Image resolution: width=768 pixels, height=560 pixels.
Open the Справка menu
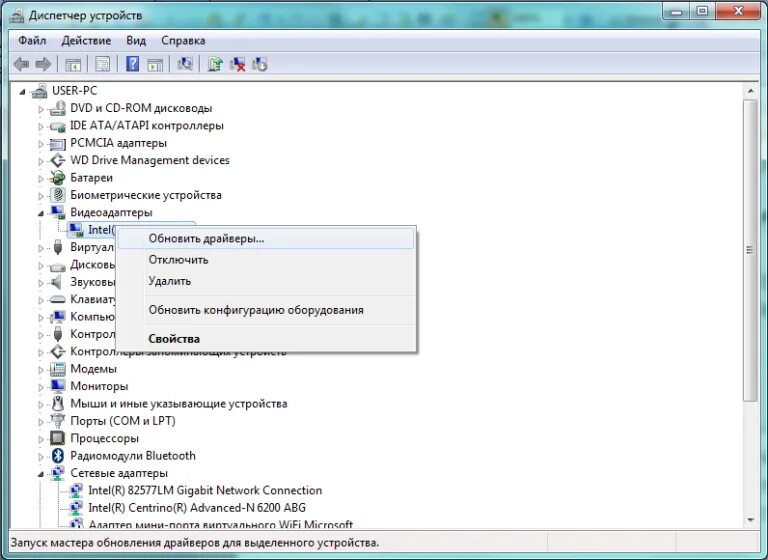(183, 41)
